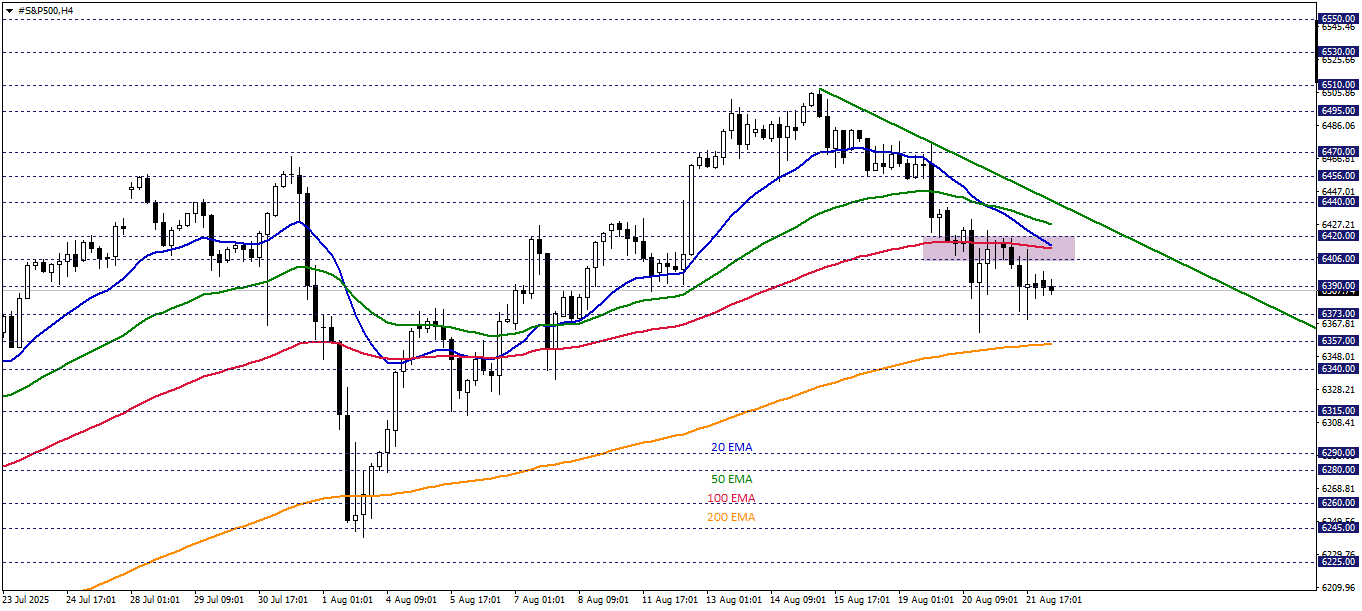Click the 14 Aug 09:01 time label
This screenshot has width=1362, height=611.
[x=798, y=601]
